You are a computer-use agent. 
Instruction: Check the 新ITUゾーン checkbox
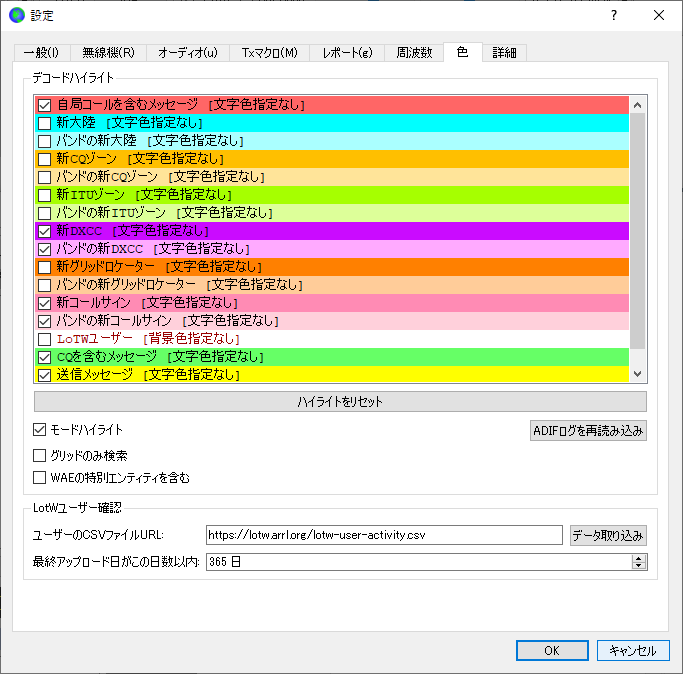44,195
